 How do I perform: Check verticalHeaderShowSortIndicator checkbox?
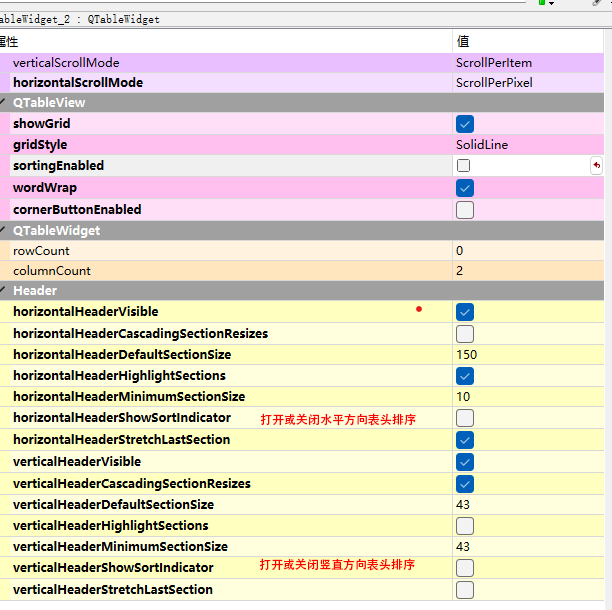coord(464,568)
